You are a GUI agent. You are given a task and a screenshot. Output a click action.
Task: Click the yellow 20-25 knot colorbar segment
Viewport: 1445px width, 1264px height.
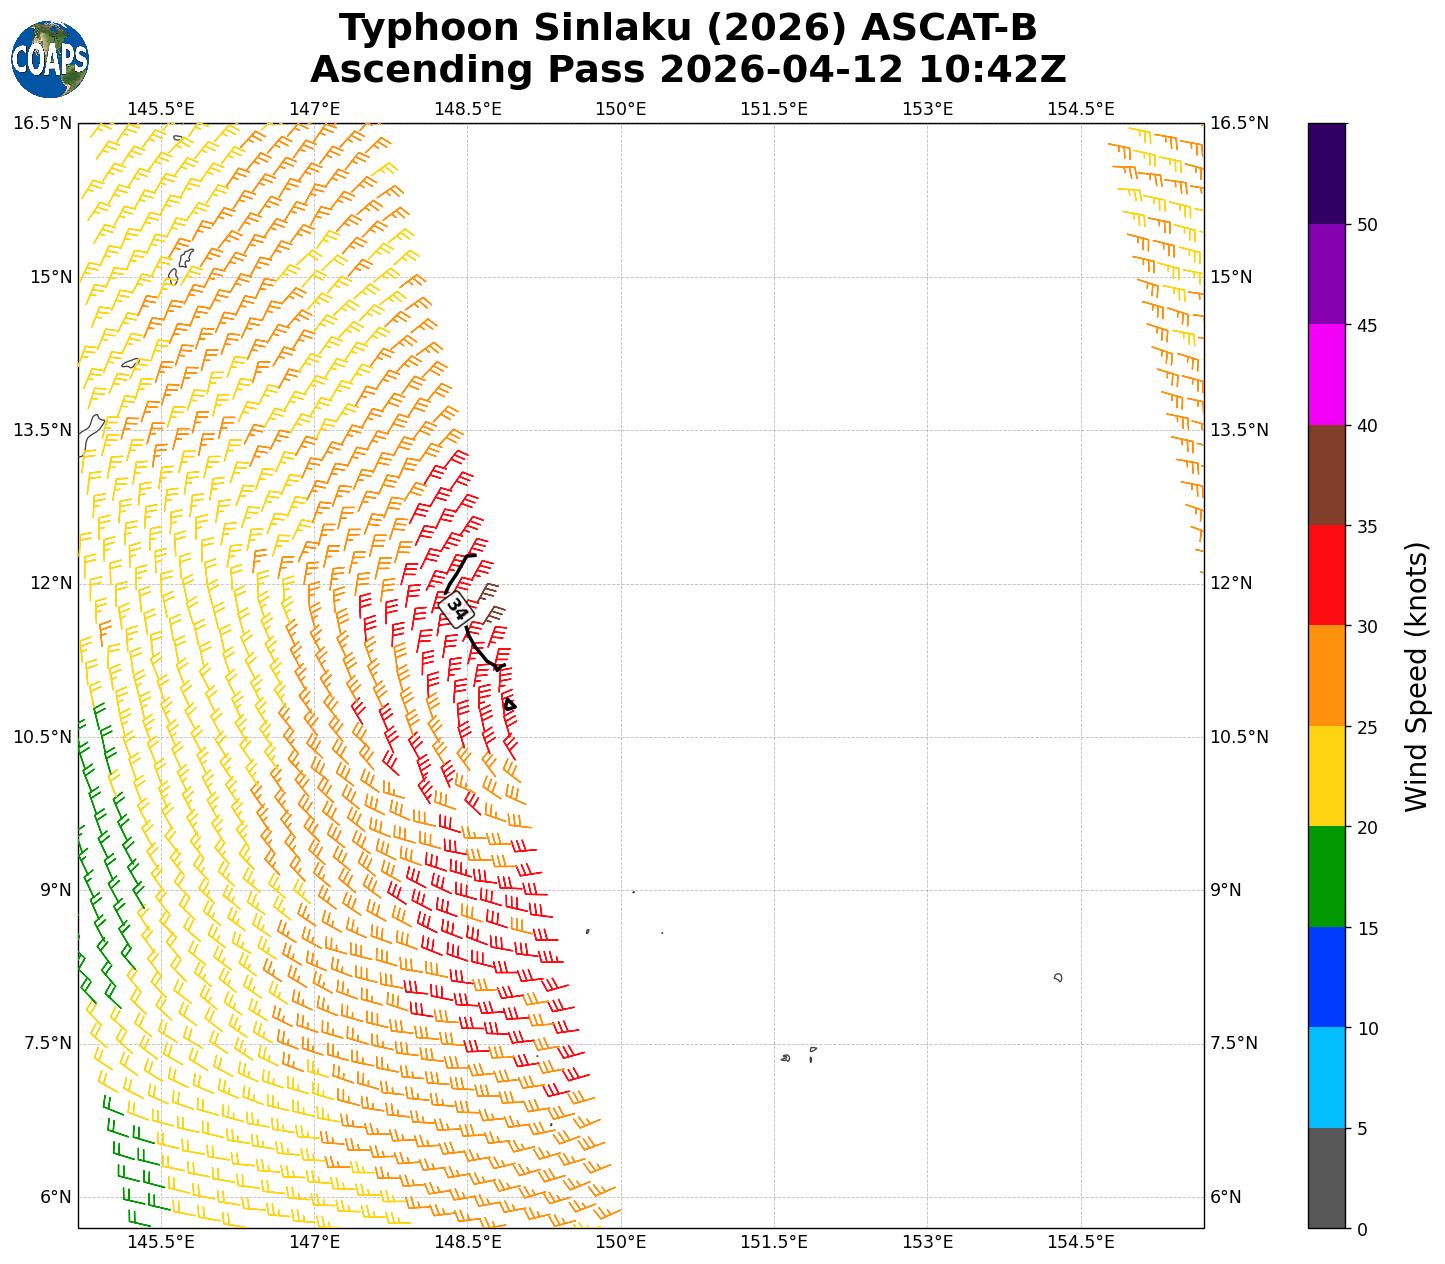click(x=1327, y=776)
